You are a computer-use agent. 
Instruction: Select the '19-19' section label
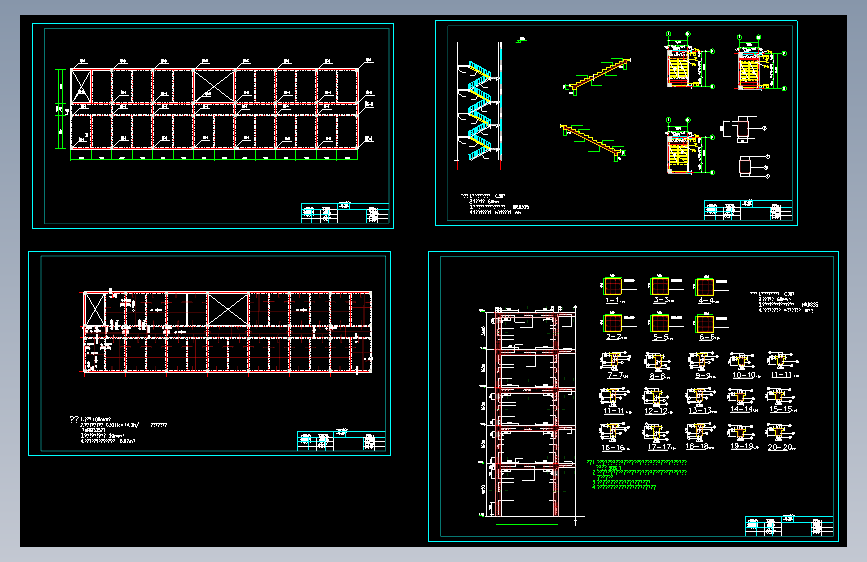[x=743, y=446]
